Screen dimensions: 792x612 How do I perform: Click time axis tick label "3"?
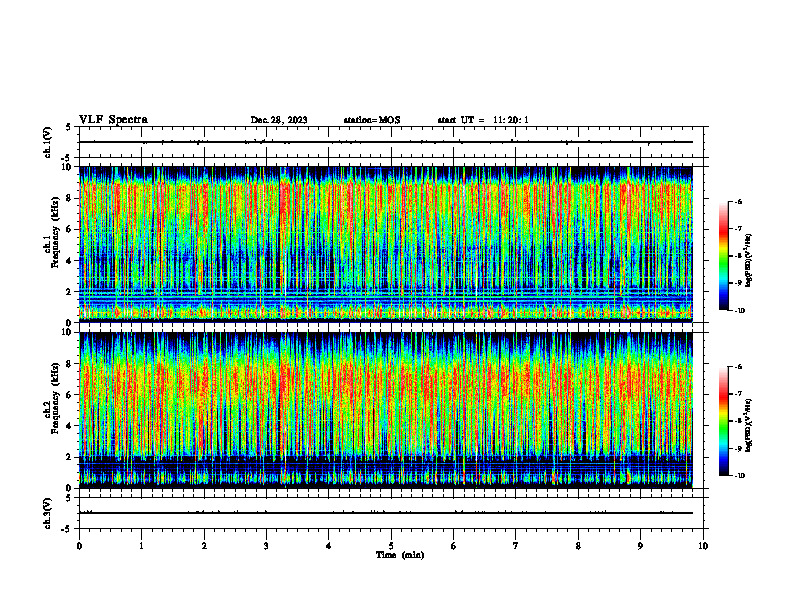[266, 546]
